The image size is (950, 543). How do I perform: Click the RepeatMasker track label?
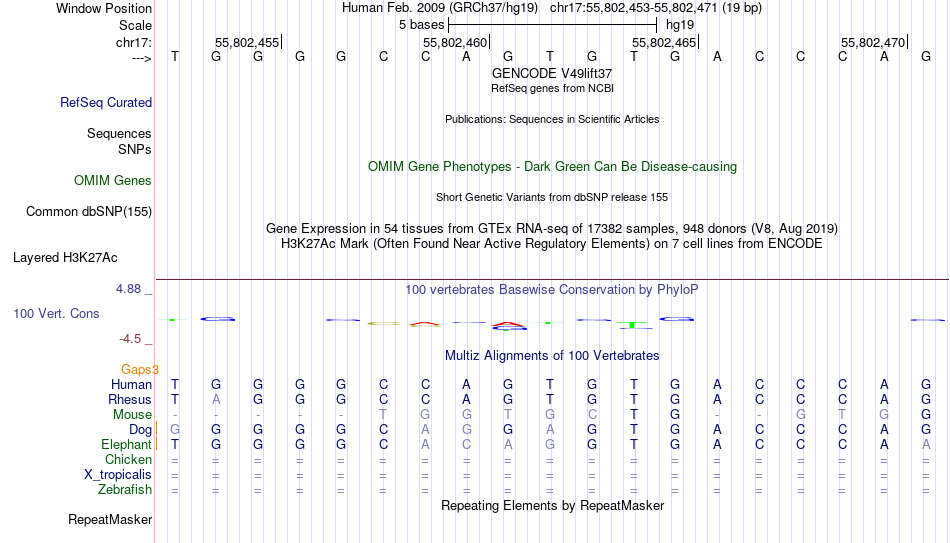point(110,519)
